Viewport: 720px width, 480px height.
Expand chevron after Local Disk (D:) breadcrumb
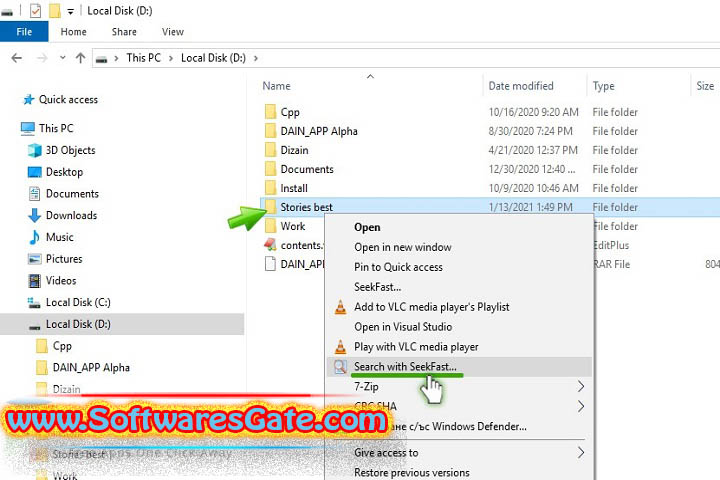click(x=256, y=58)
